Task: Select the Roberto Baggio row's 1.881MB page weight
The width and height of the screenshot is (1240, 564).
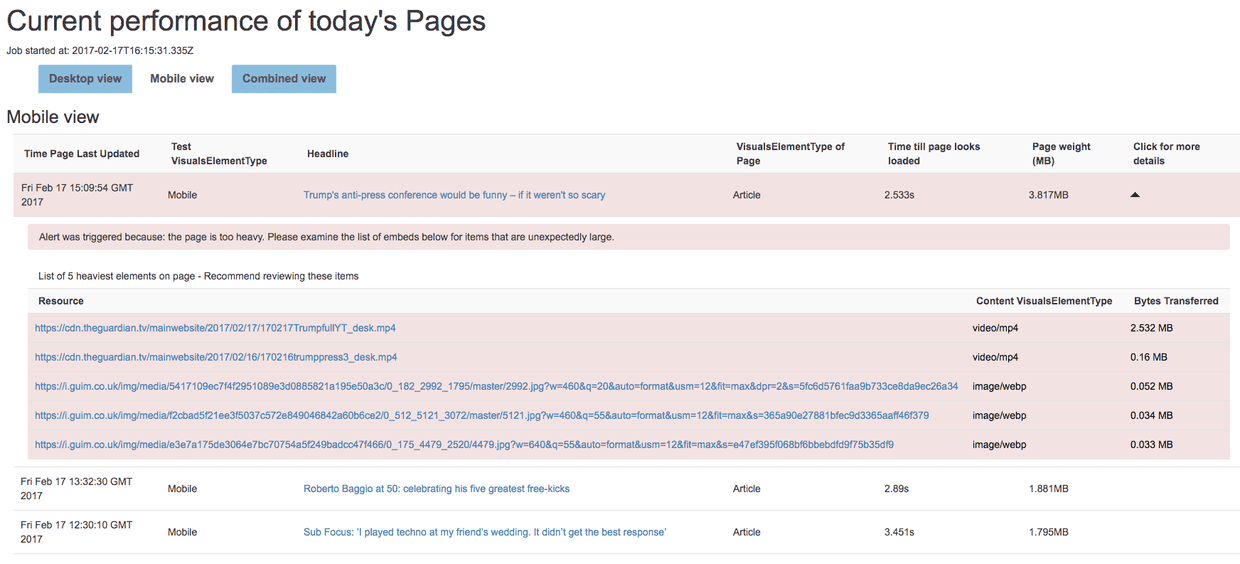Action: tap(1048, 489)
